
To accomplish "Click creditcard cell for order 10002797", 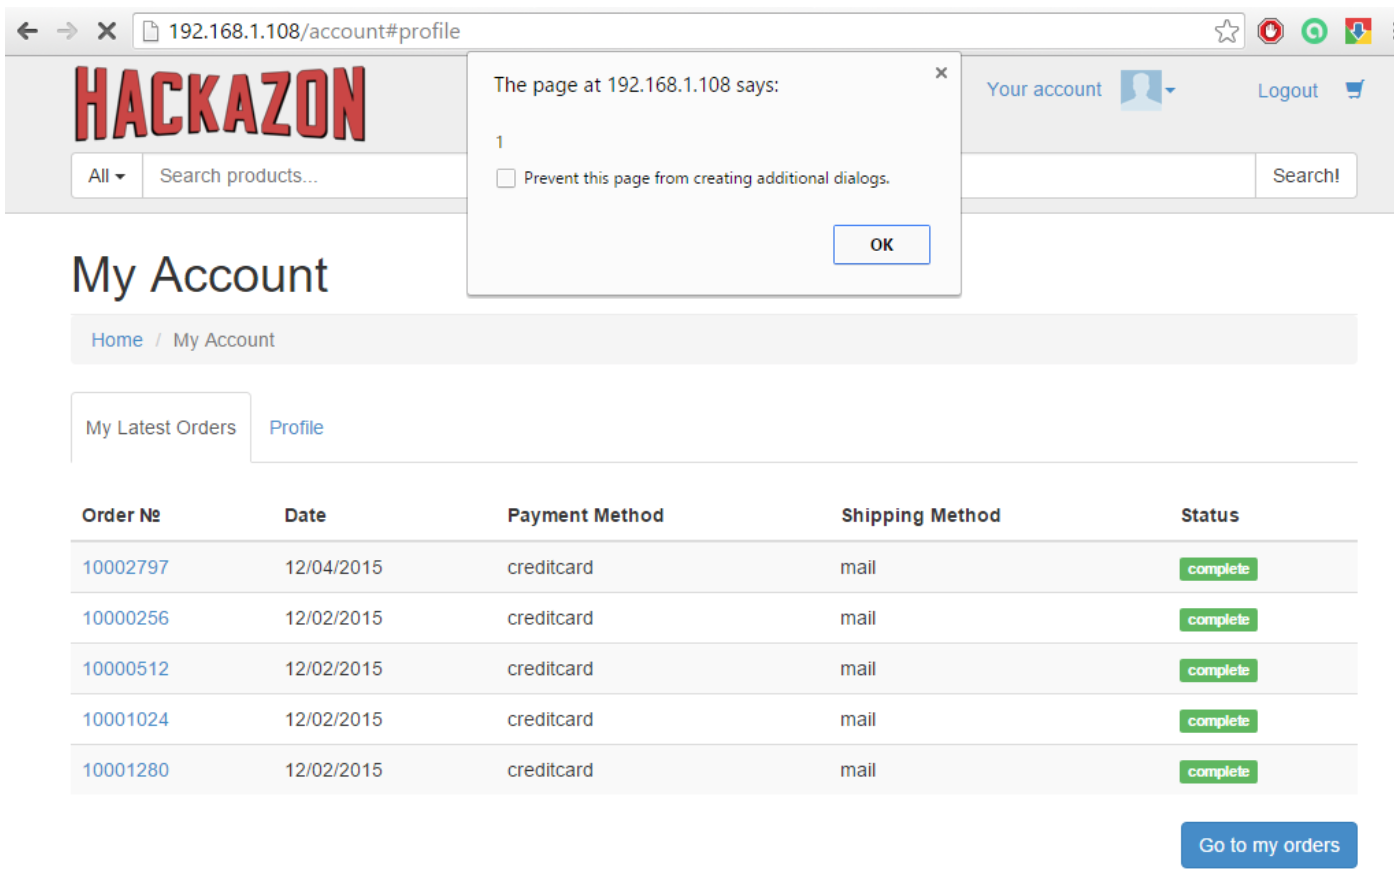I will 550,567.
